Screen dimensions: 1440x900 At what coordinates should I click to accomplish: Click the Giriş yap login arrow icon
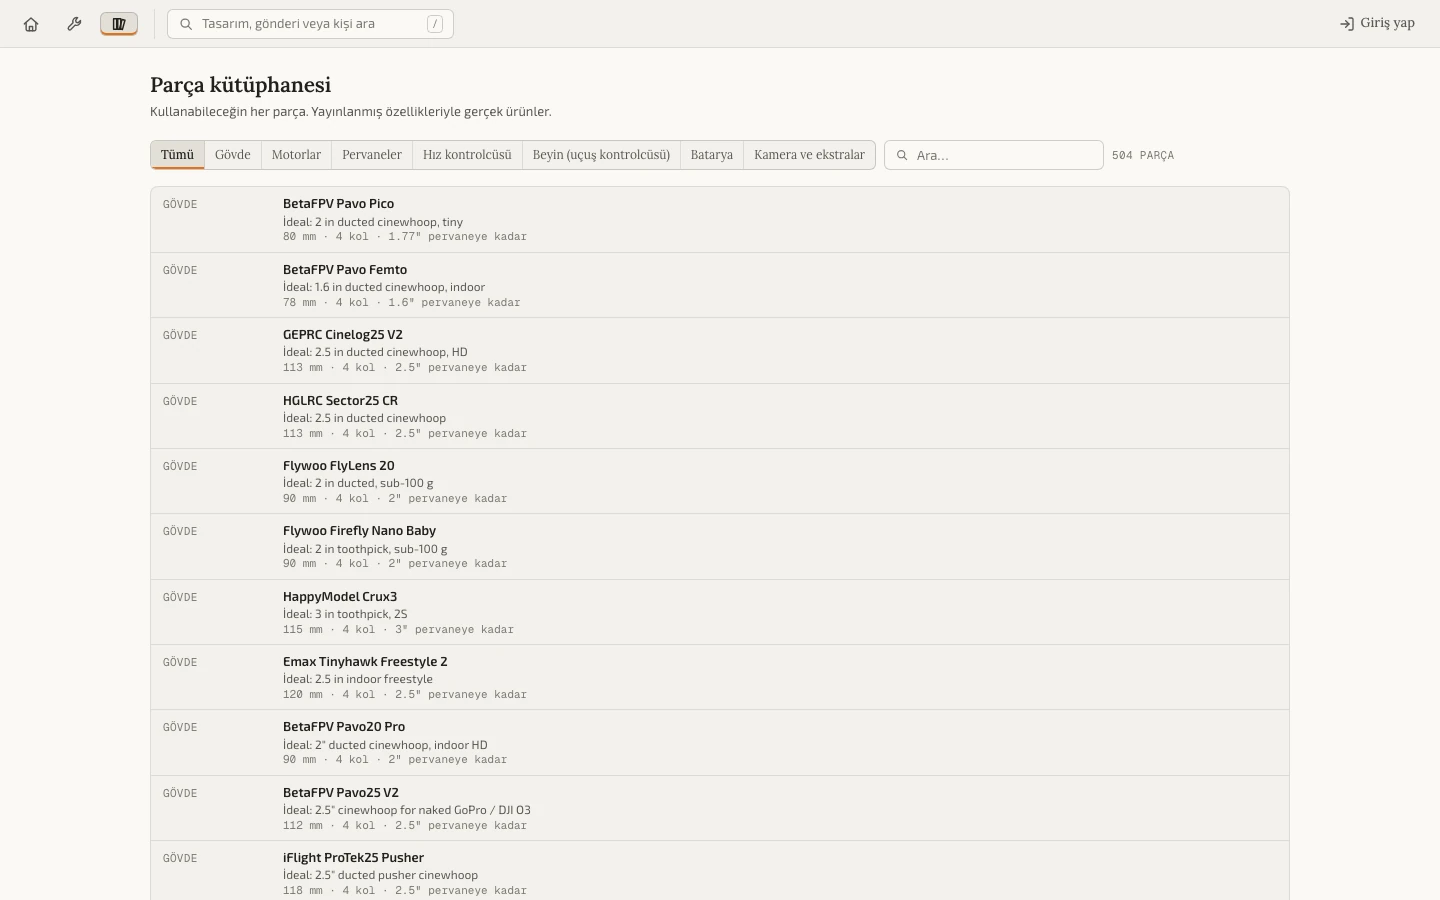(1347, 24)
